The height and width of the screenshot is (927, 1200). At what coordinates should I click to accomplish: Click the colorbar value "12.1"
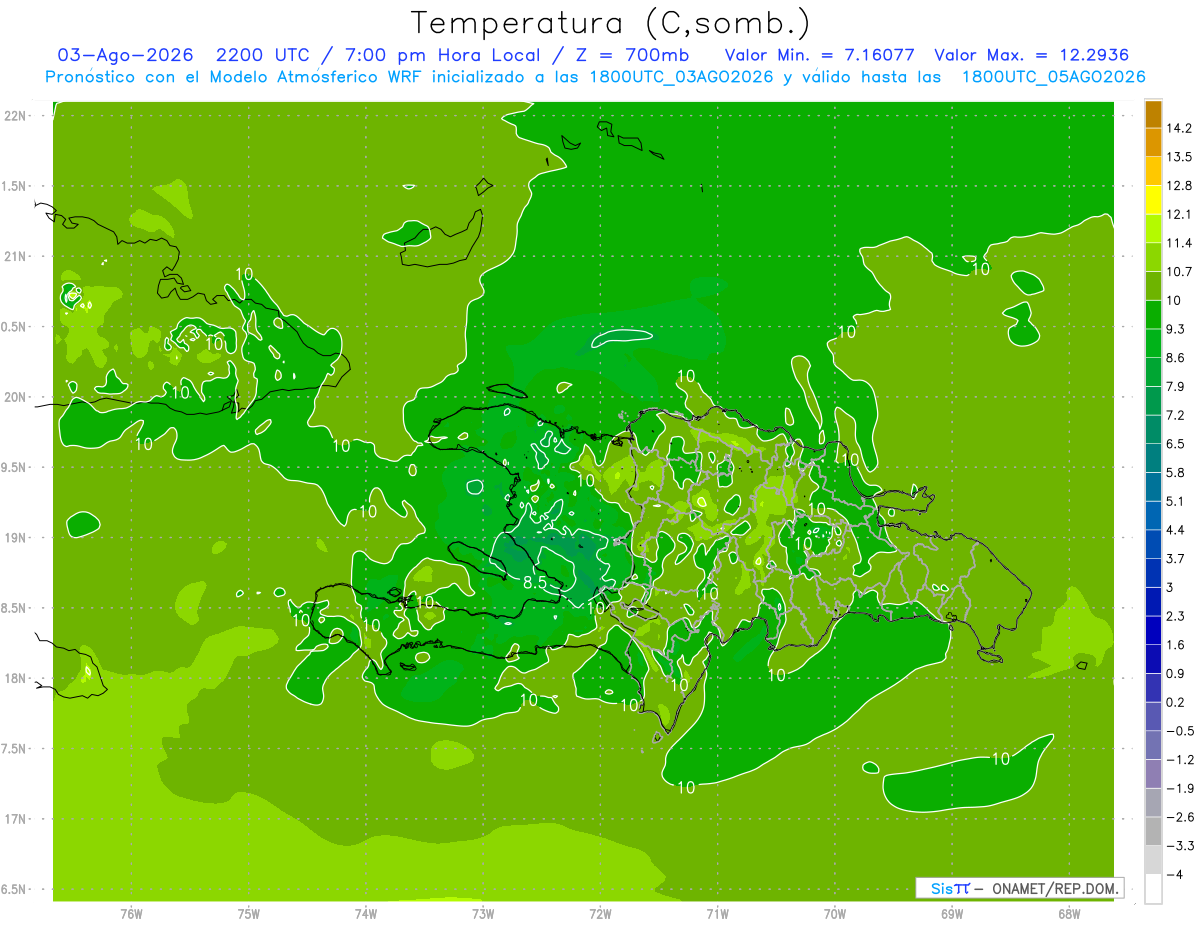point(1179,214)
